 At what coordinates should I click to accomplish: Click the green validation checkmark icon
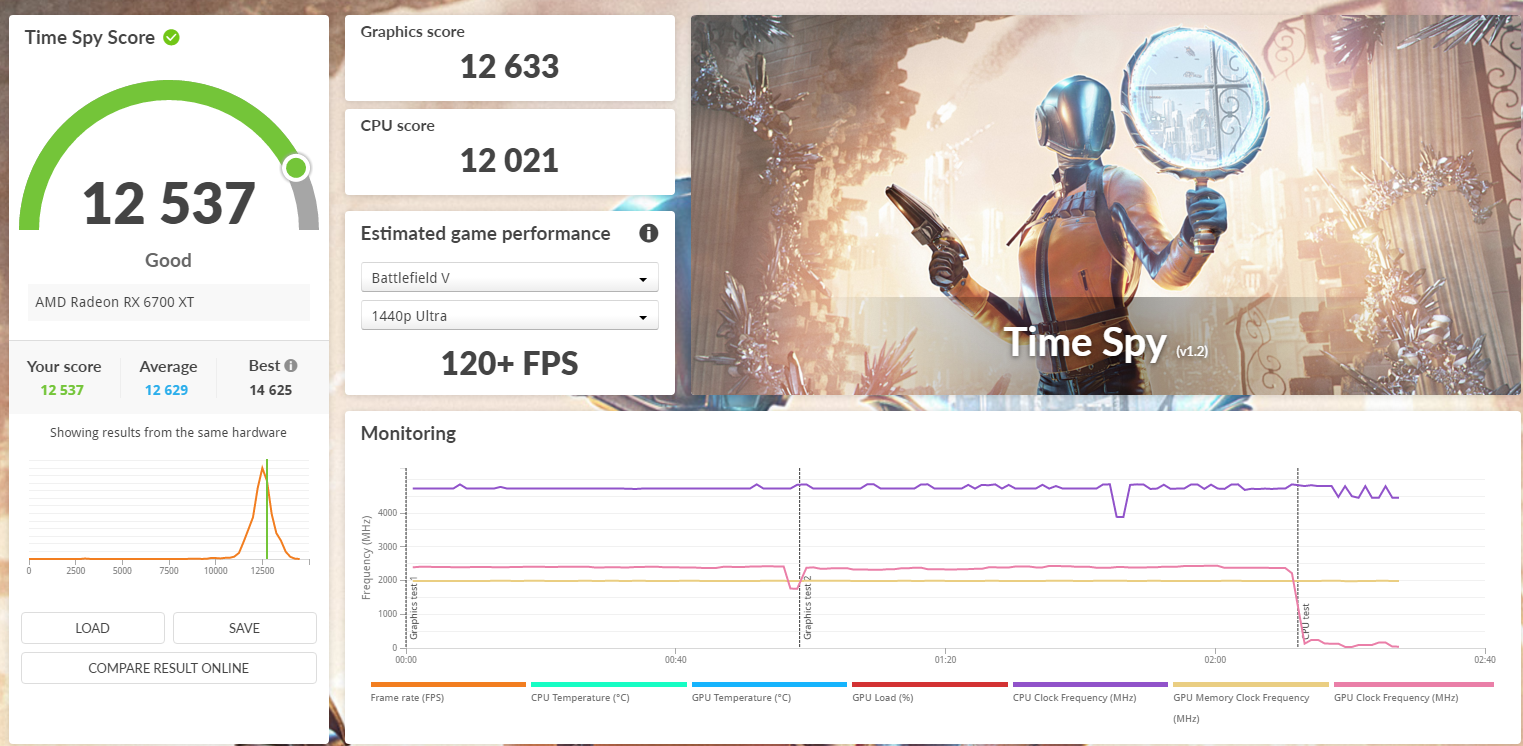171,37
